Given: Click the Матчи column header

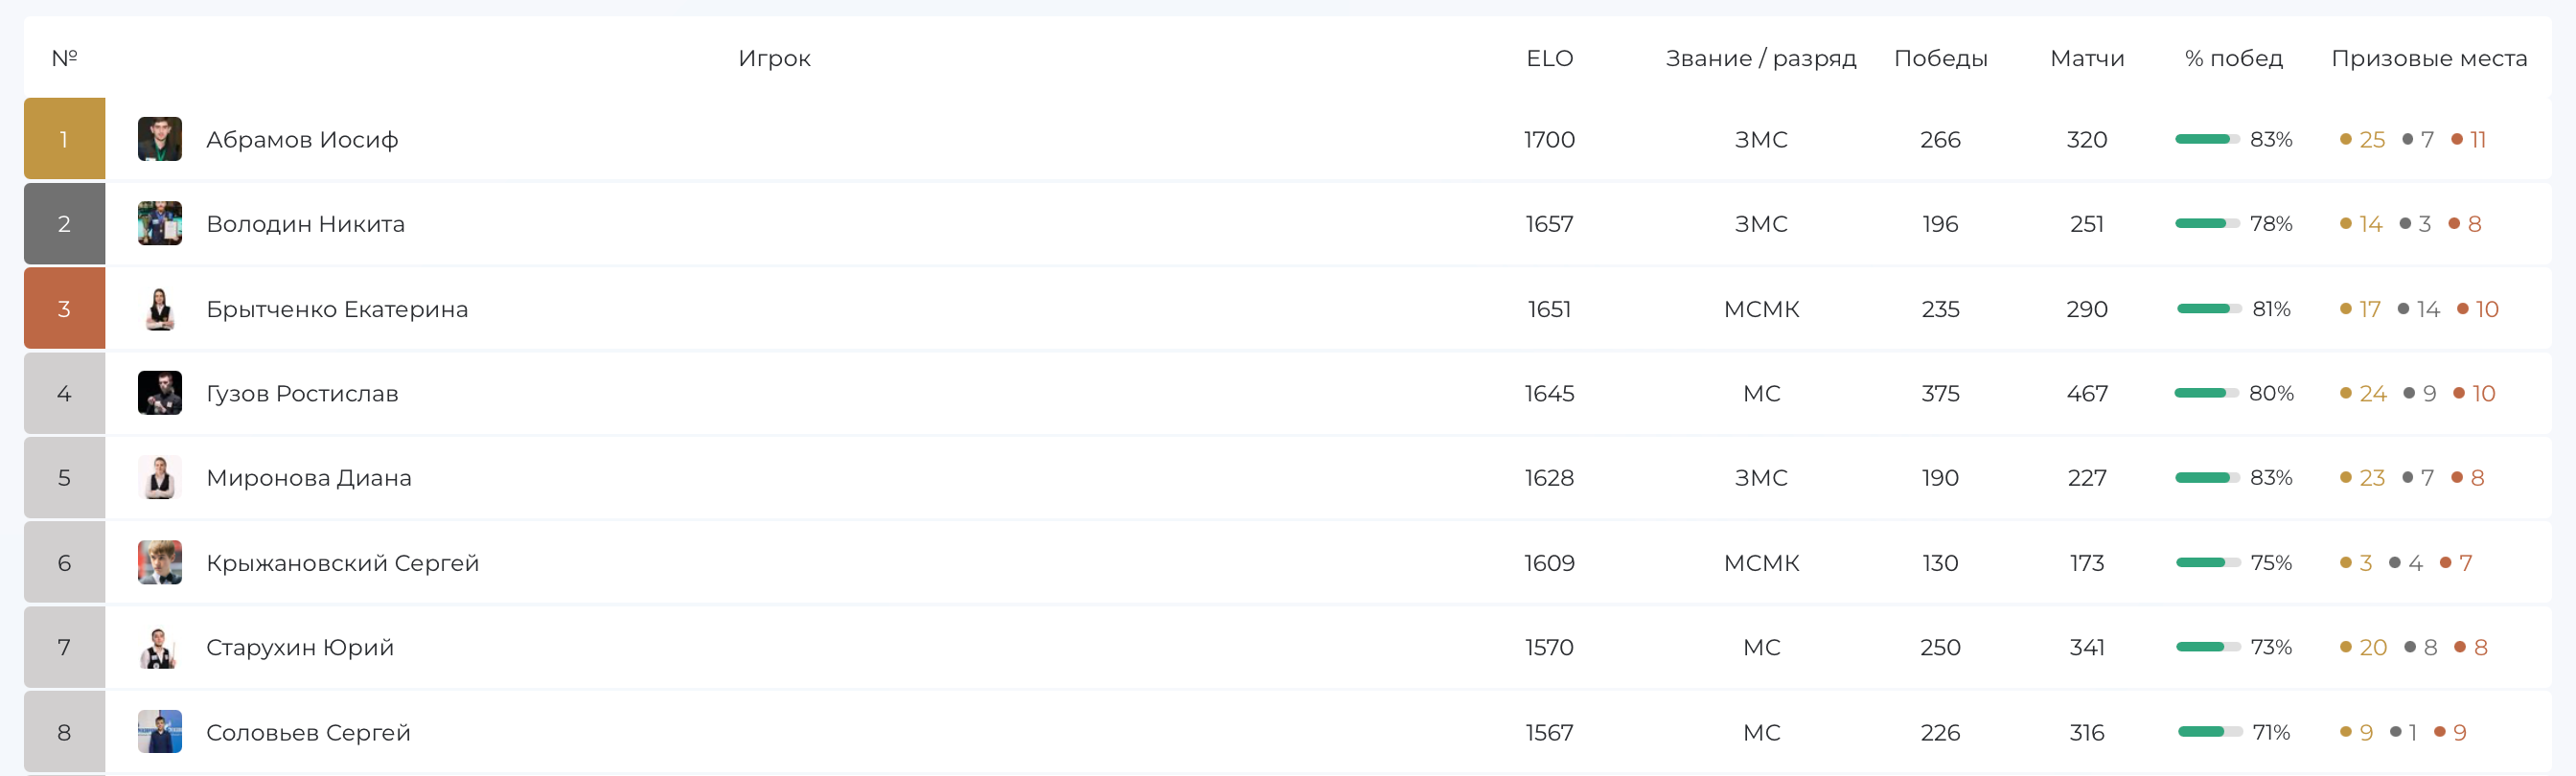Looking at the screenshot, I should click(2087, 58).
